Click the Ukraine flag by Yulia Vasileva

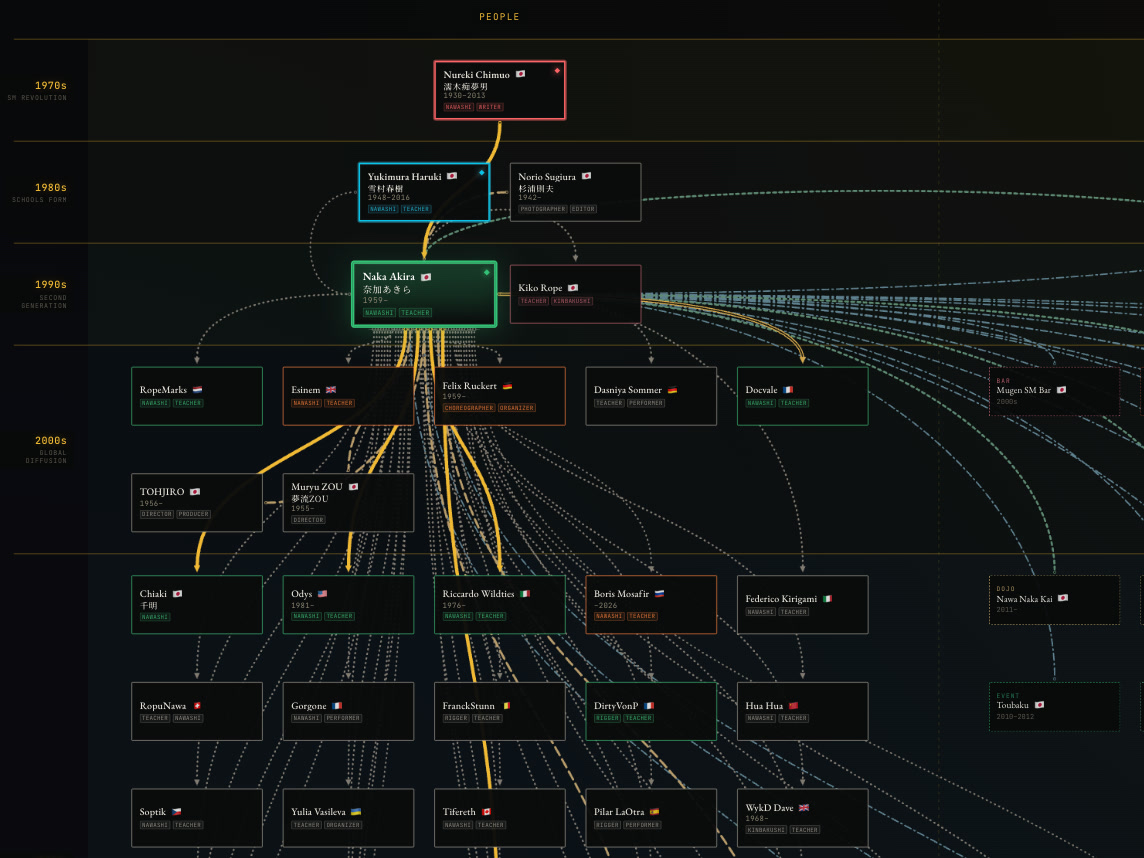356,811
